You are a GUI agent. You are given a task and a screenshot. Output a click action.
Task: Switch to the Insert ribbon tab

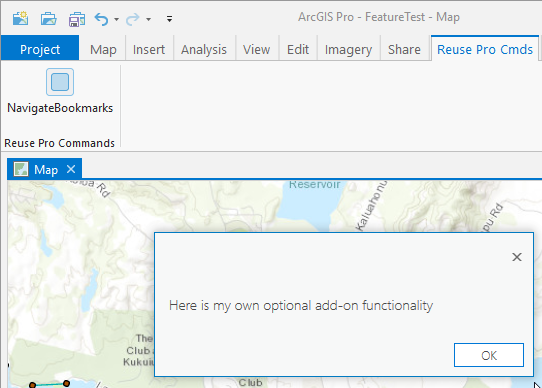(149, 49)
